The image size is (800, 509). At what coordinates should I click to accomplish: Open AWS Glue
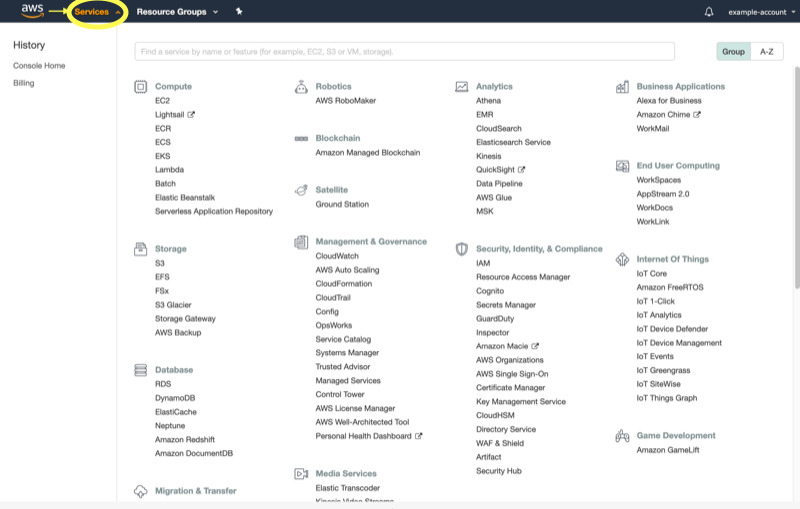click(494, 197)
